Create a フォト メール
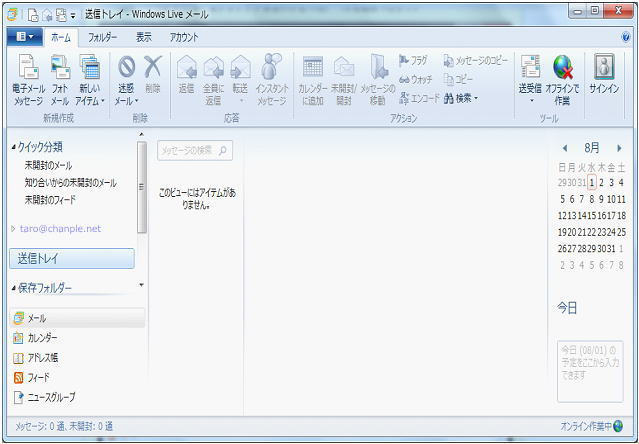 pos(60,80)
